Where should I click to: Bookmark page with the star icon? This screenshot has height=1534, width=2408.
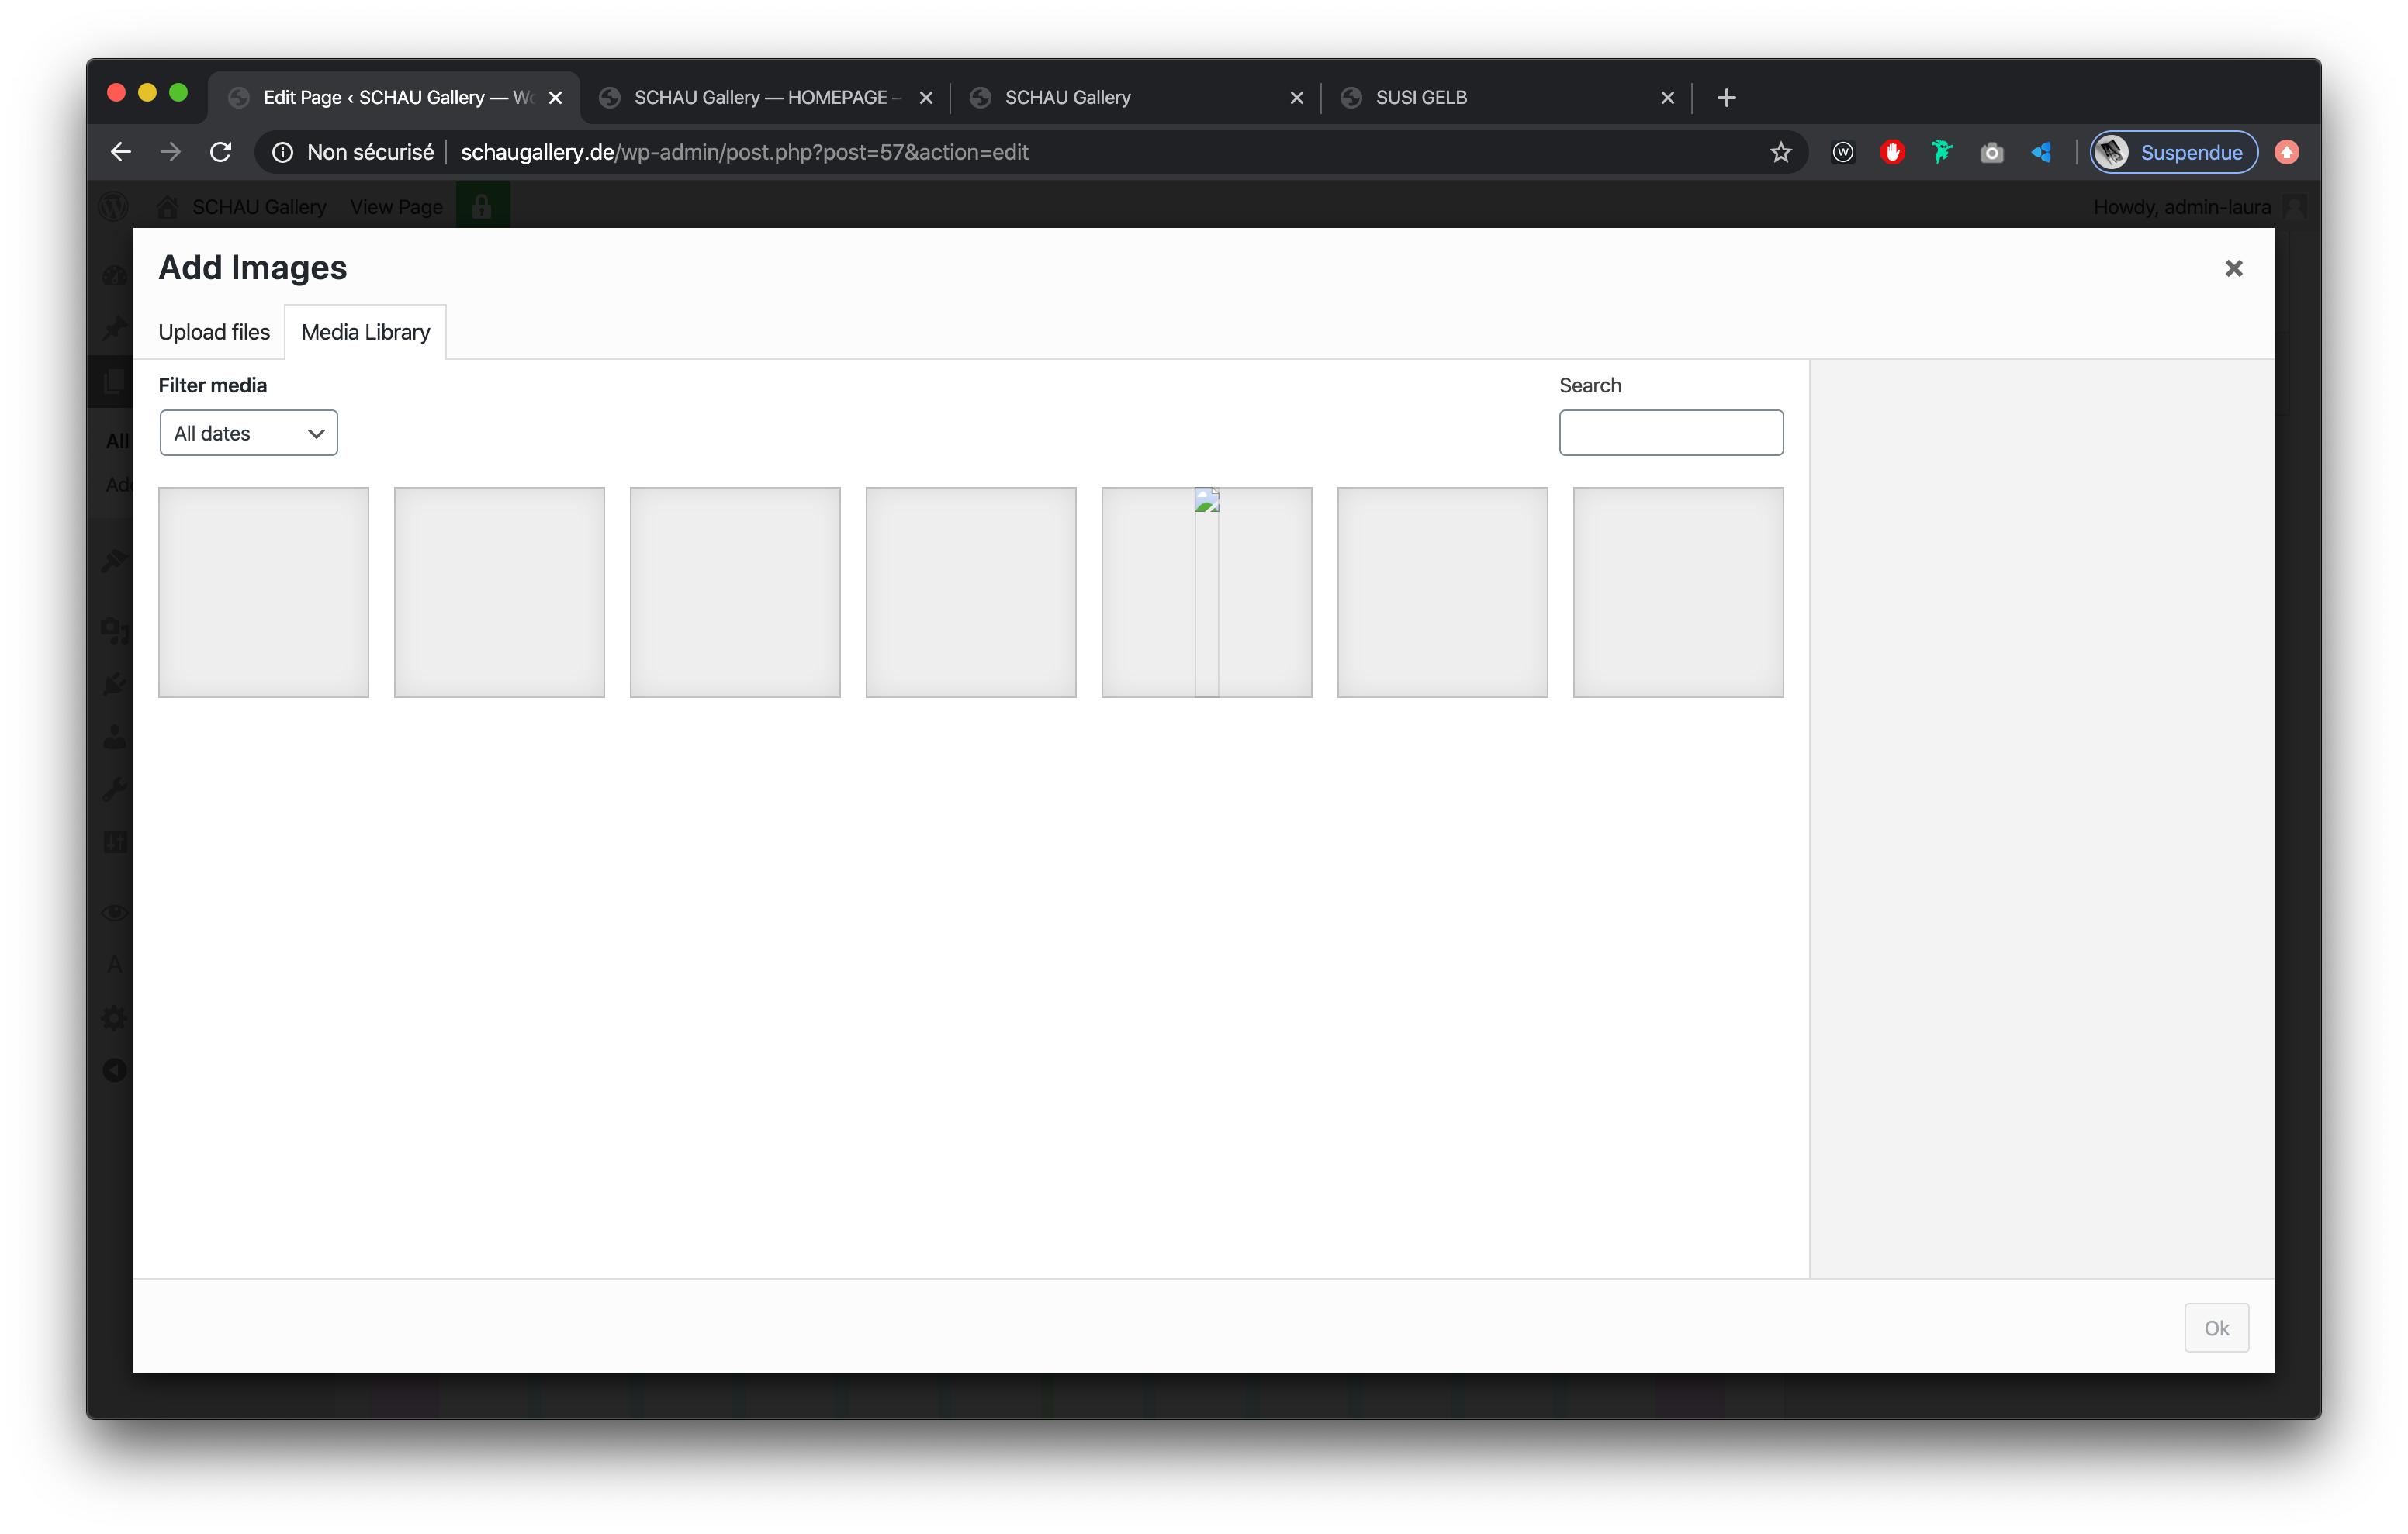(1780, 152)
